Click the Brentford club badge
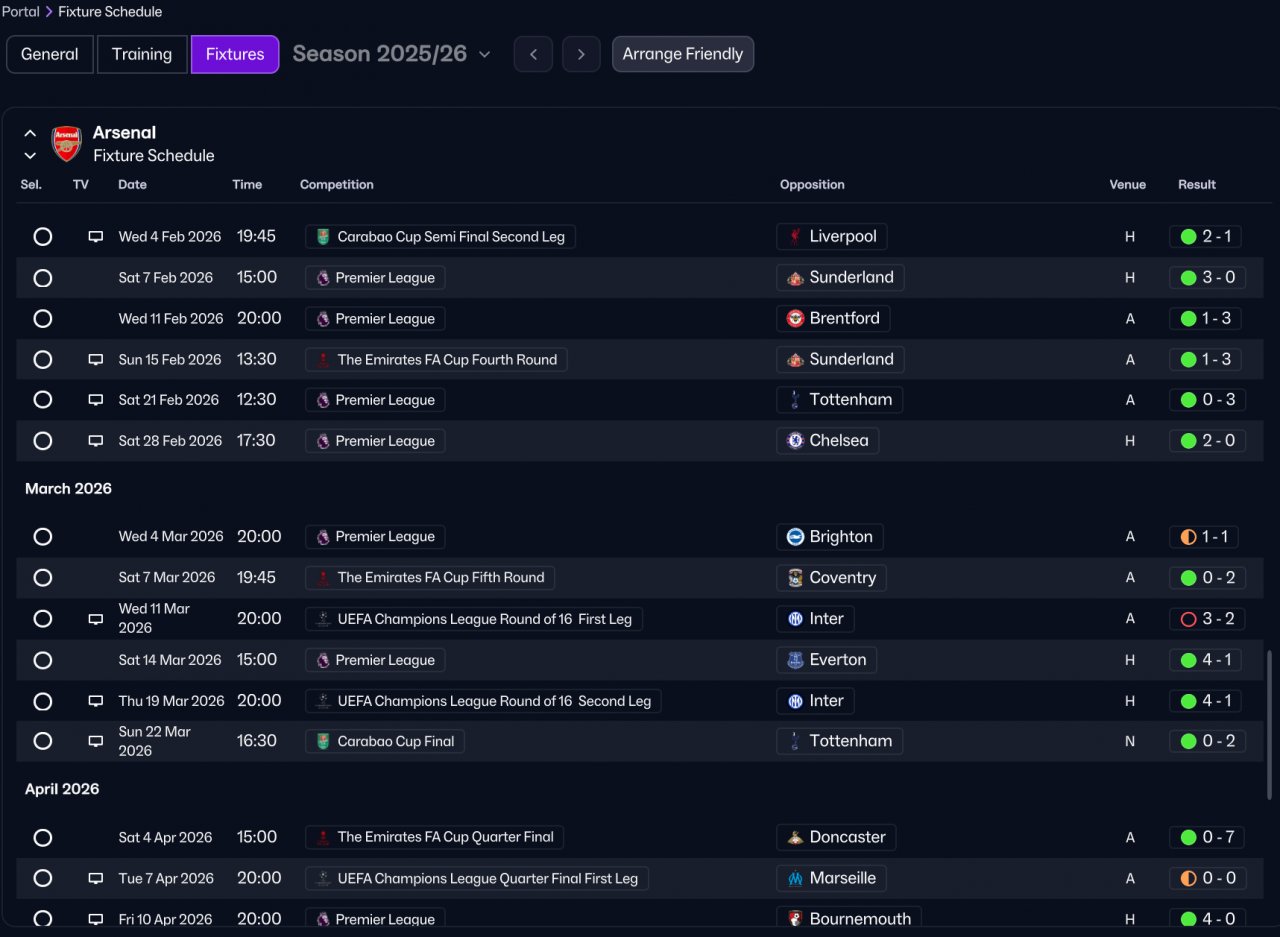Screen dimensions: 1280x937 795,319
